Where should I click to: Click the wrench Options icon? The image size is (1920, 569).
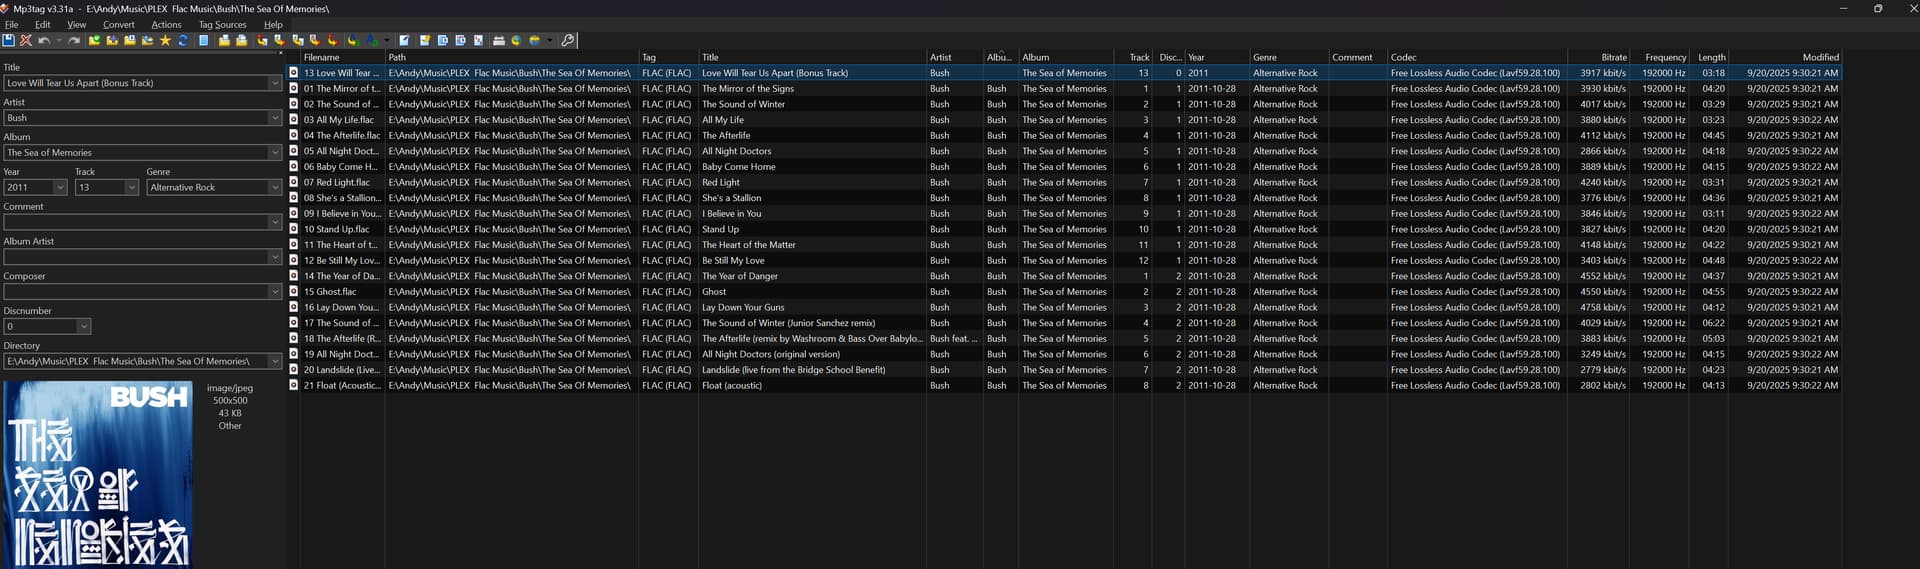pos(567,41)
